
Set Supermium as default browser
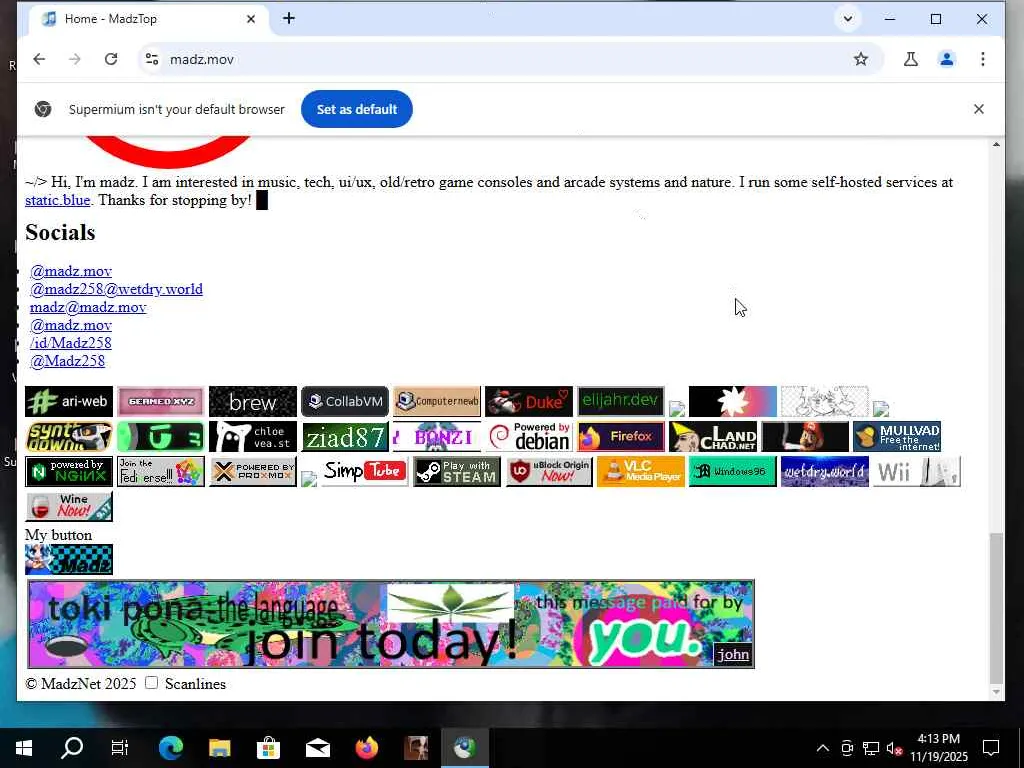coord(357,109)
